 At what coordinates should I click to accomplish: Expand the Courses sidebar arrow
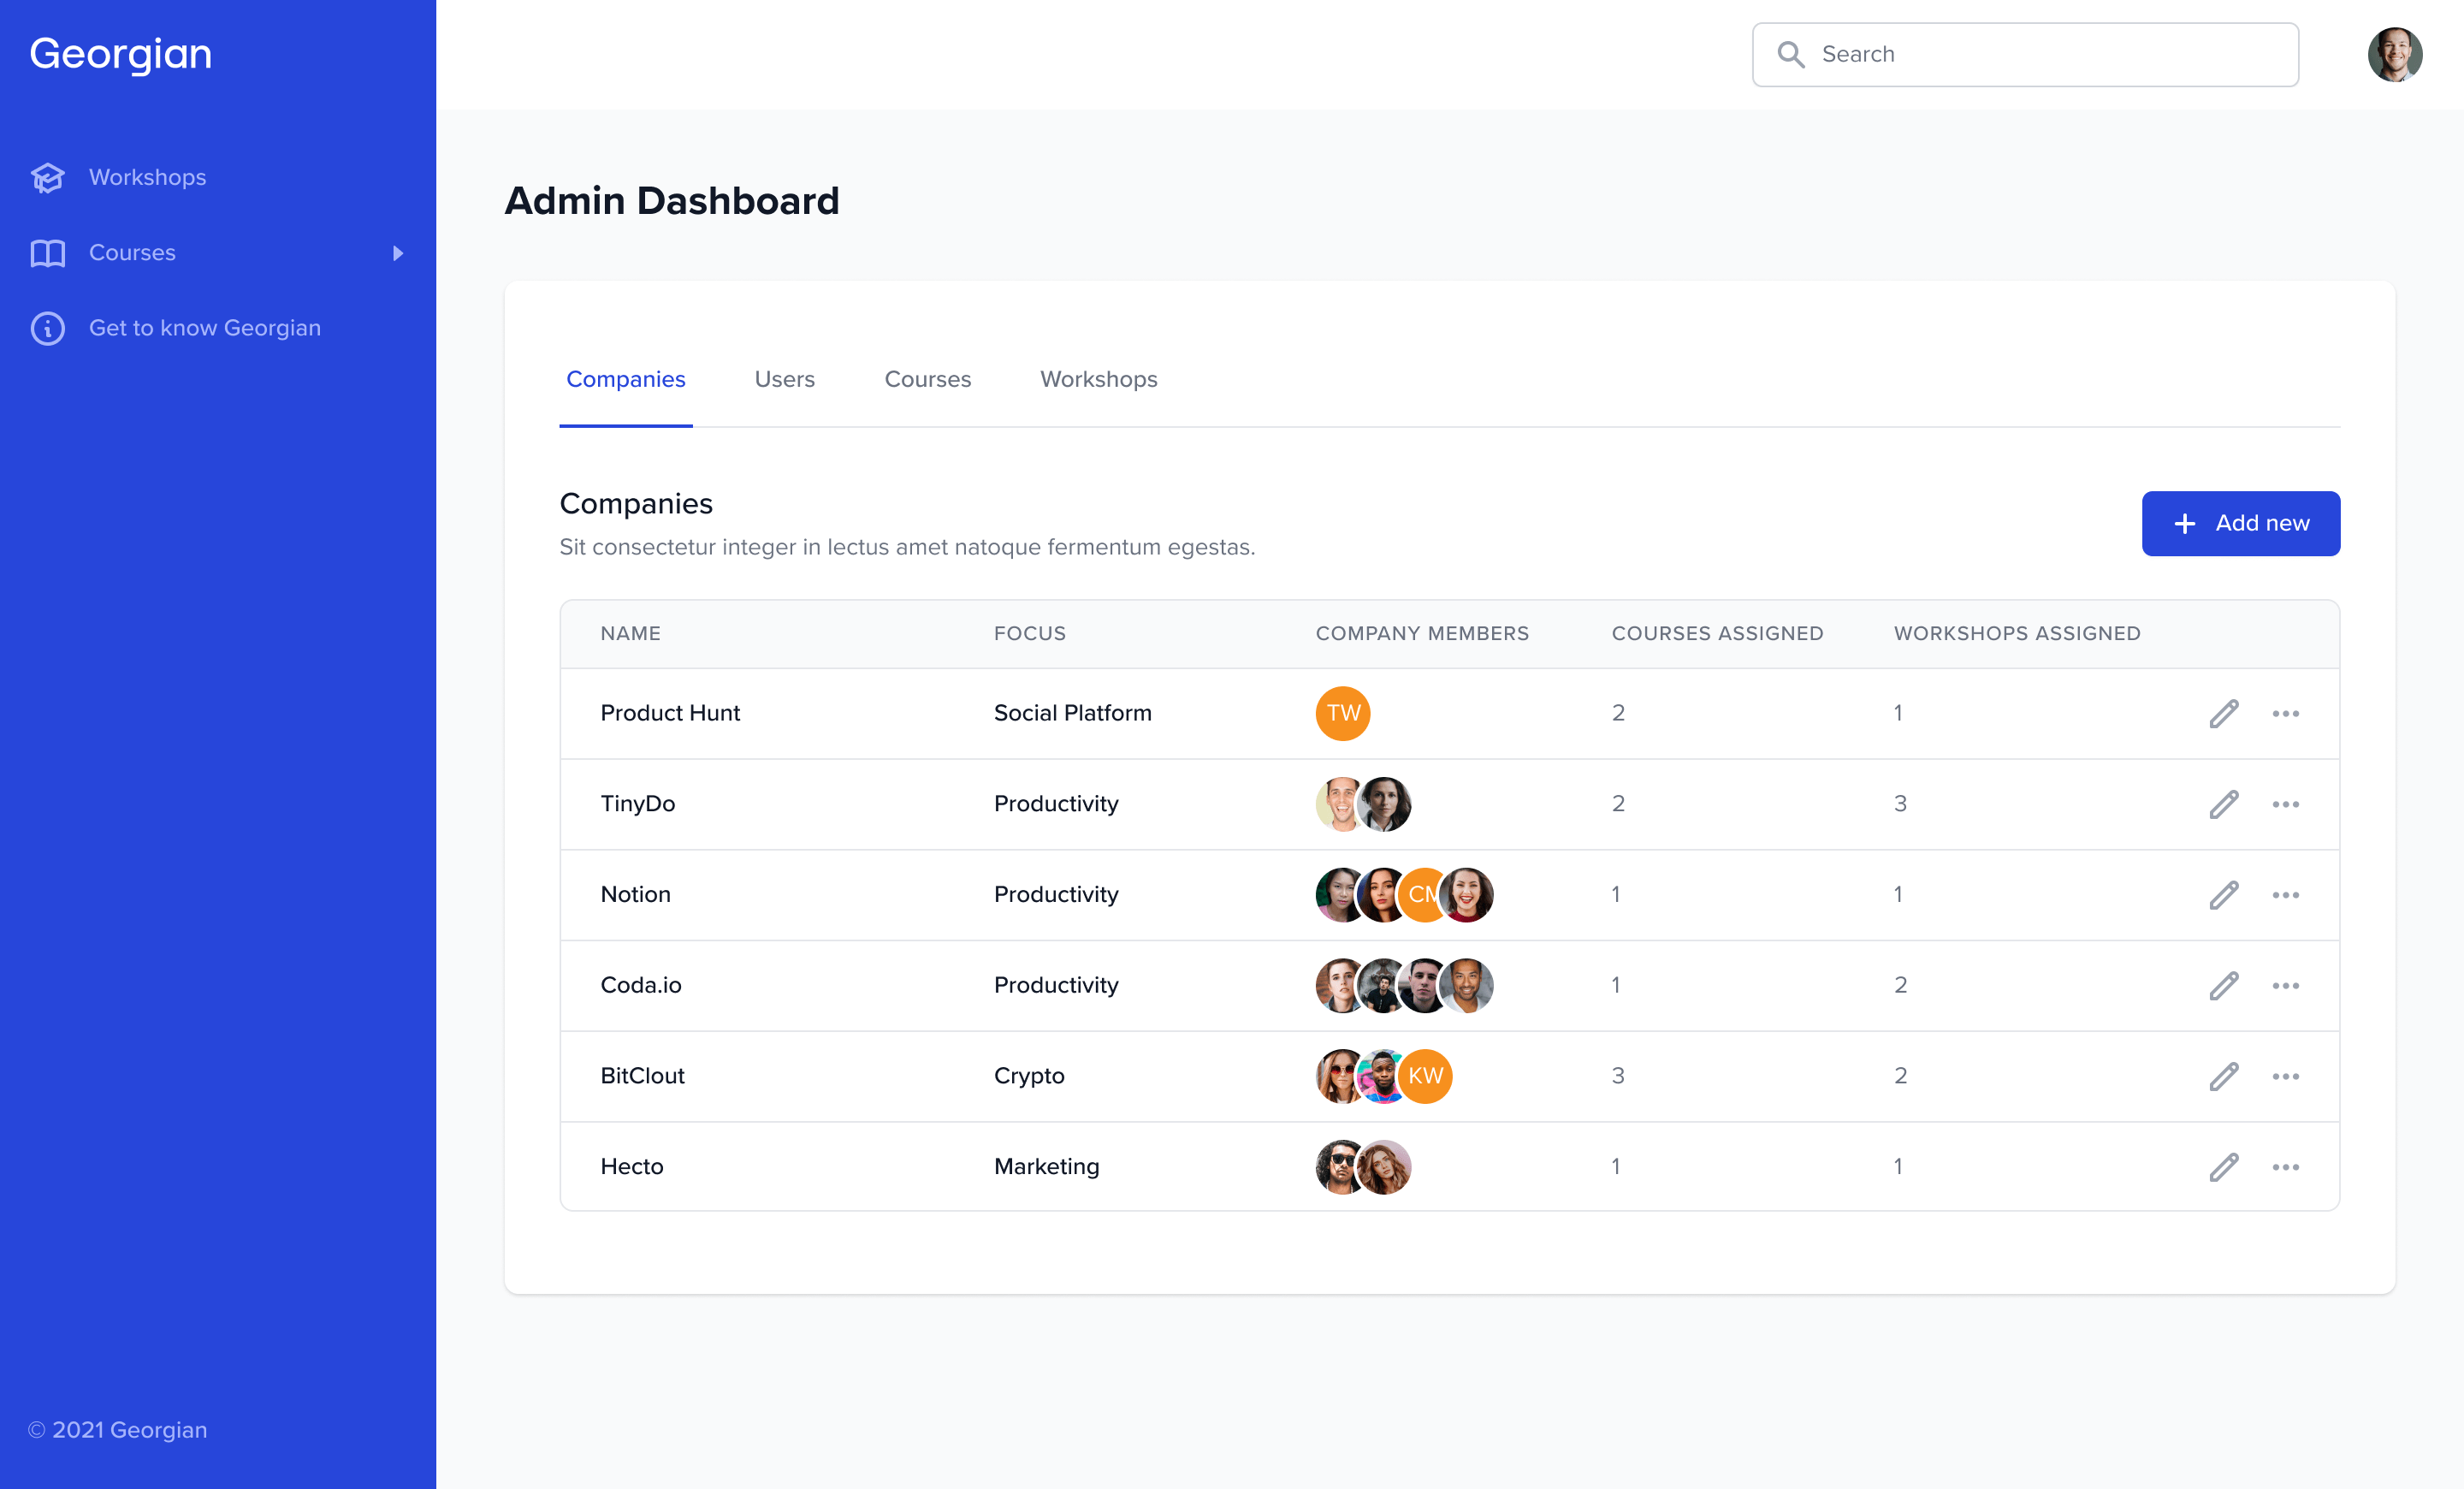[x=398, y=253]
